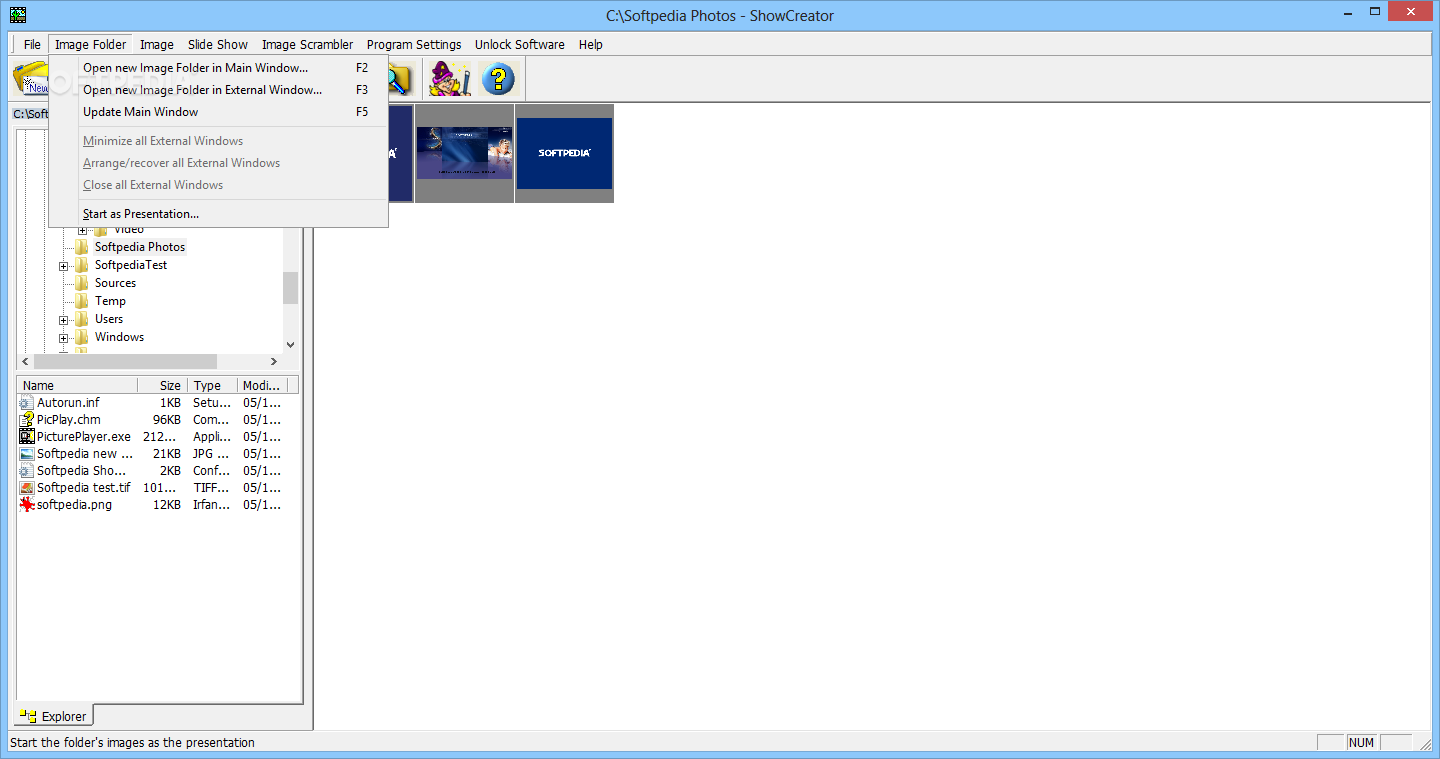Click the NUM status bar indicator
Screen dimensions: 1440x759
[x=1362, y=742]
